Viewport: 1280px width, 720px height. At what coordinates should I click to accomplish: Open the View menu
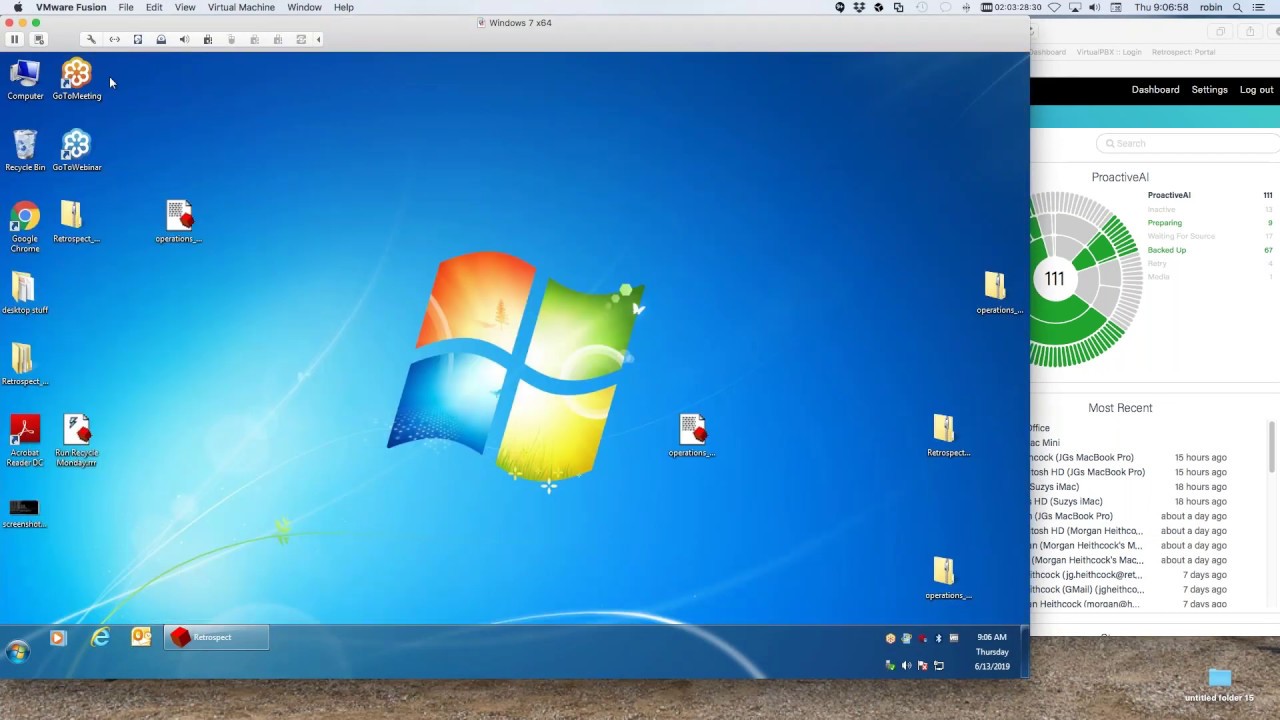185,7
